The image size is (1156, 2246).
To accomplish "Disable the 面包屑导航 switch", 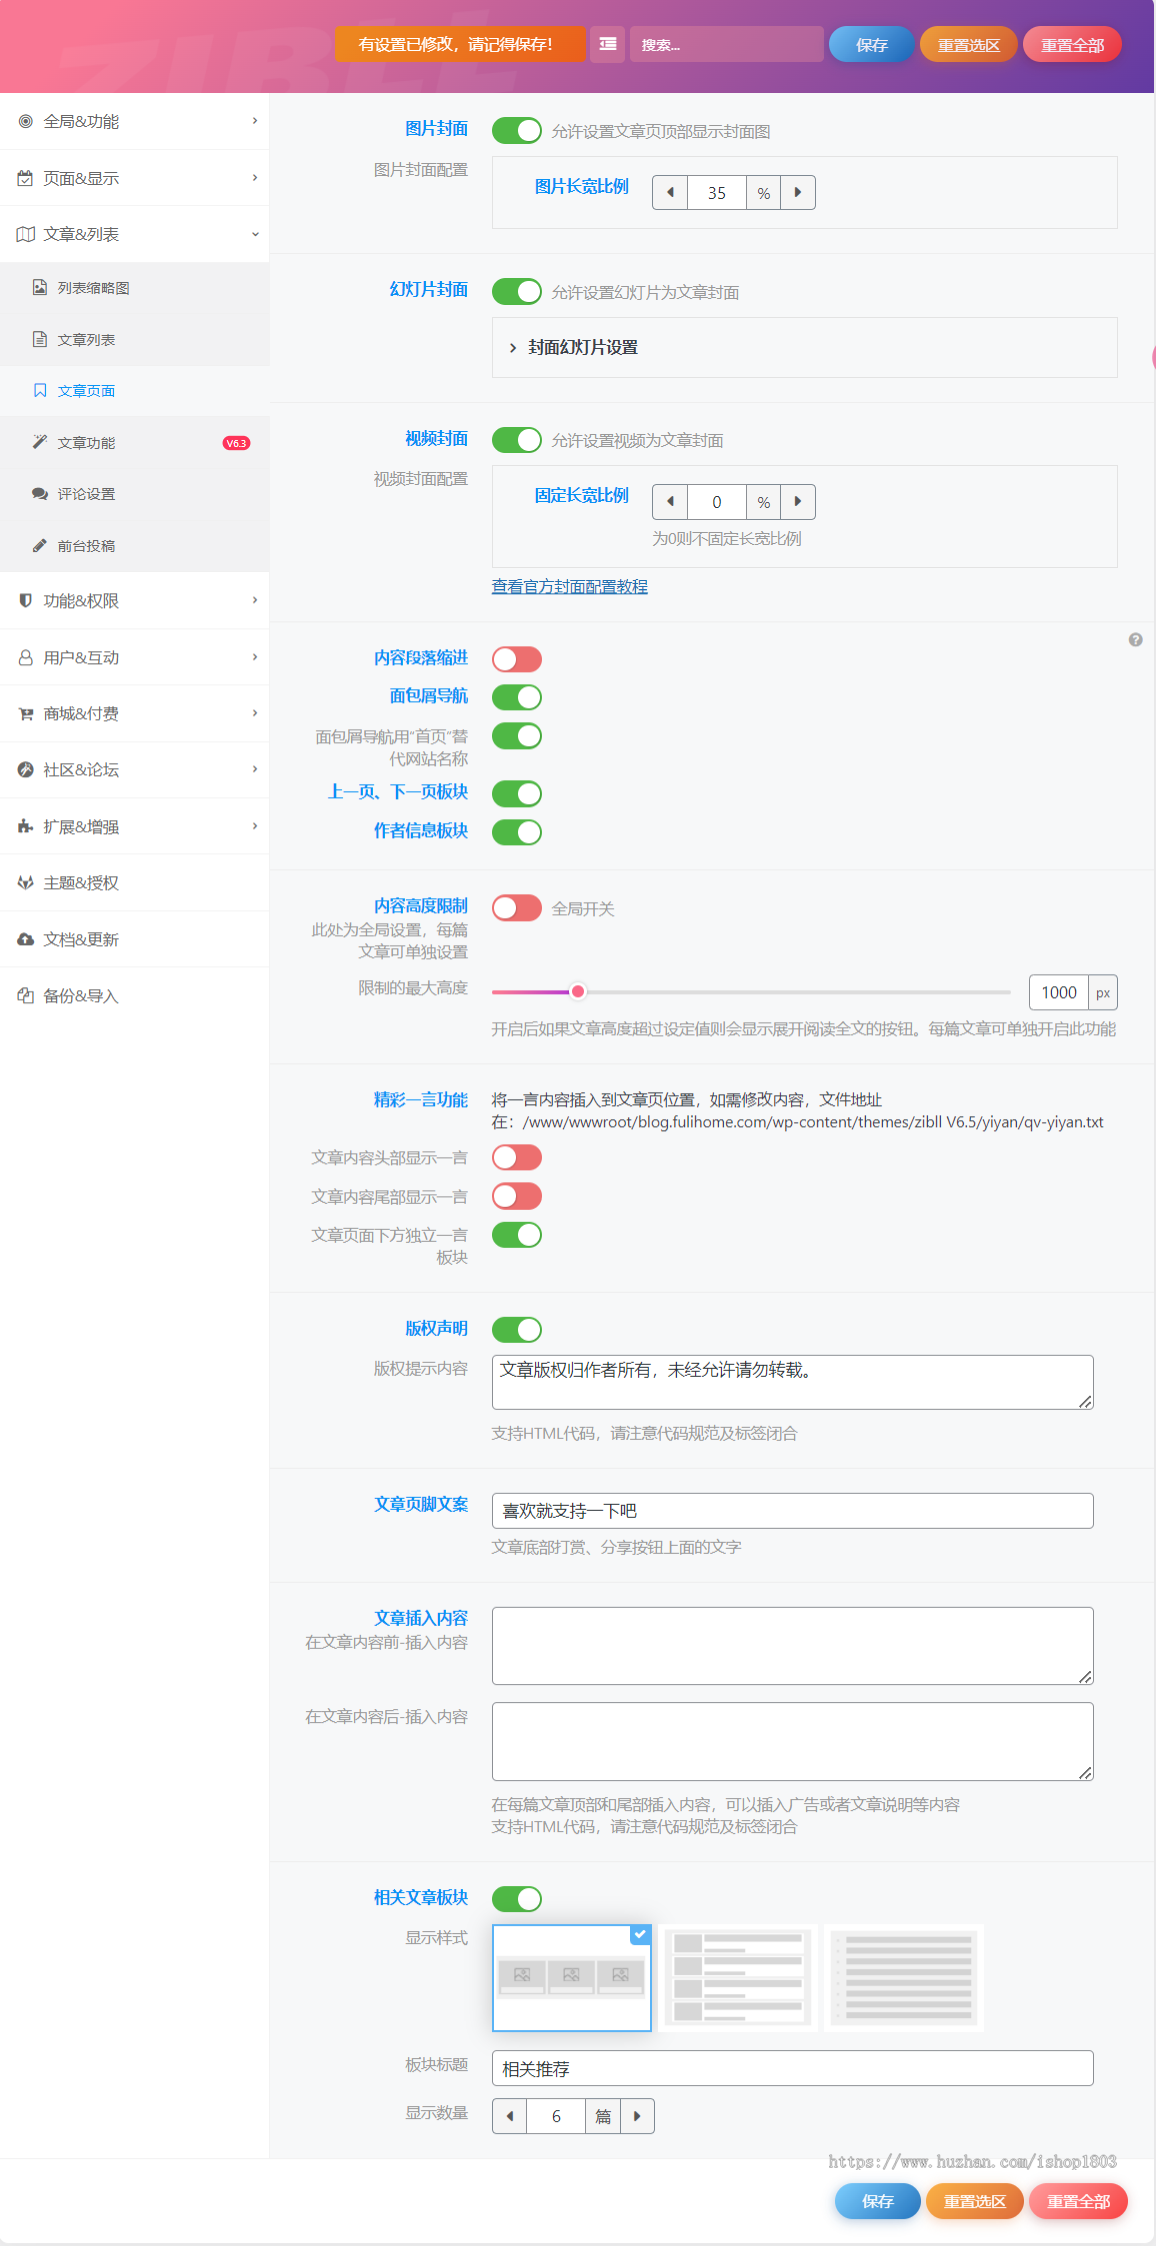I will [x=517, y=697].
